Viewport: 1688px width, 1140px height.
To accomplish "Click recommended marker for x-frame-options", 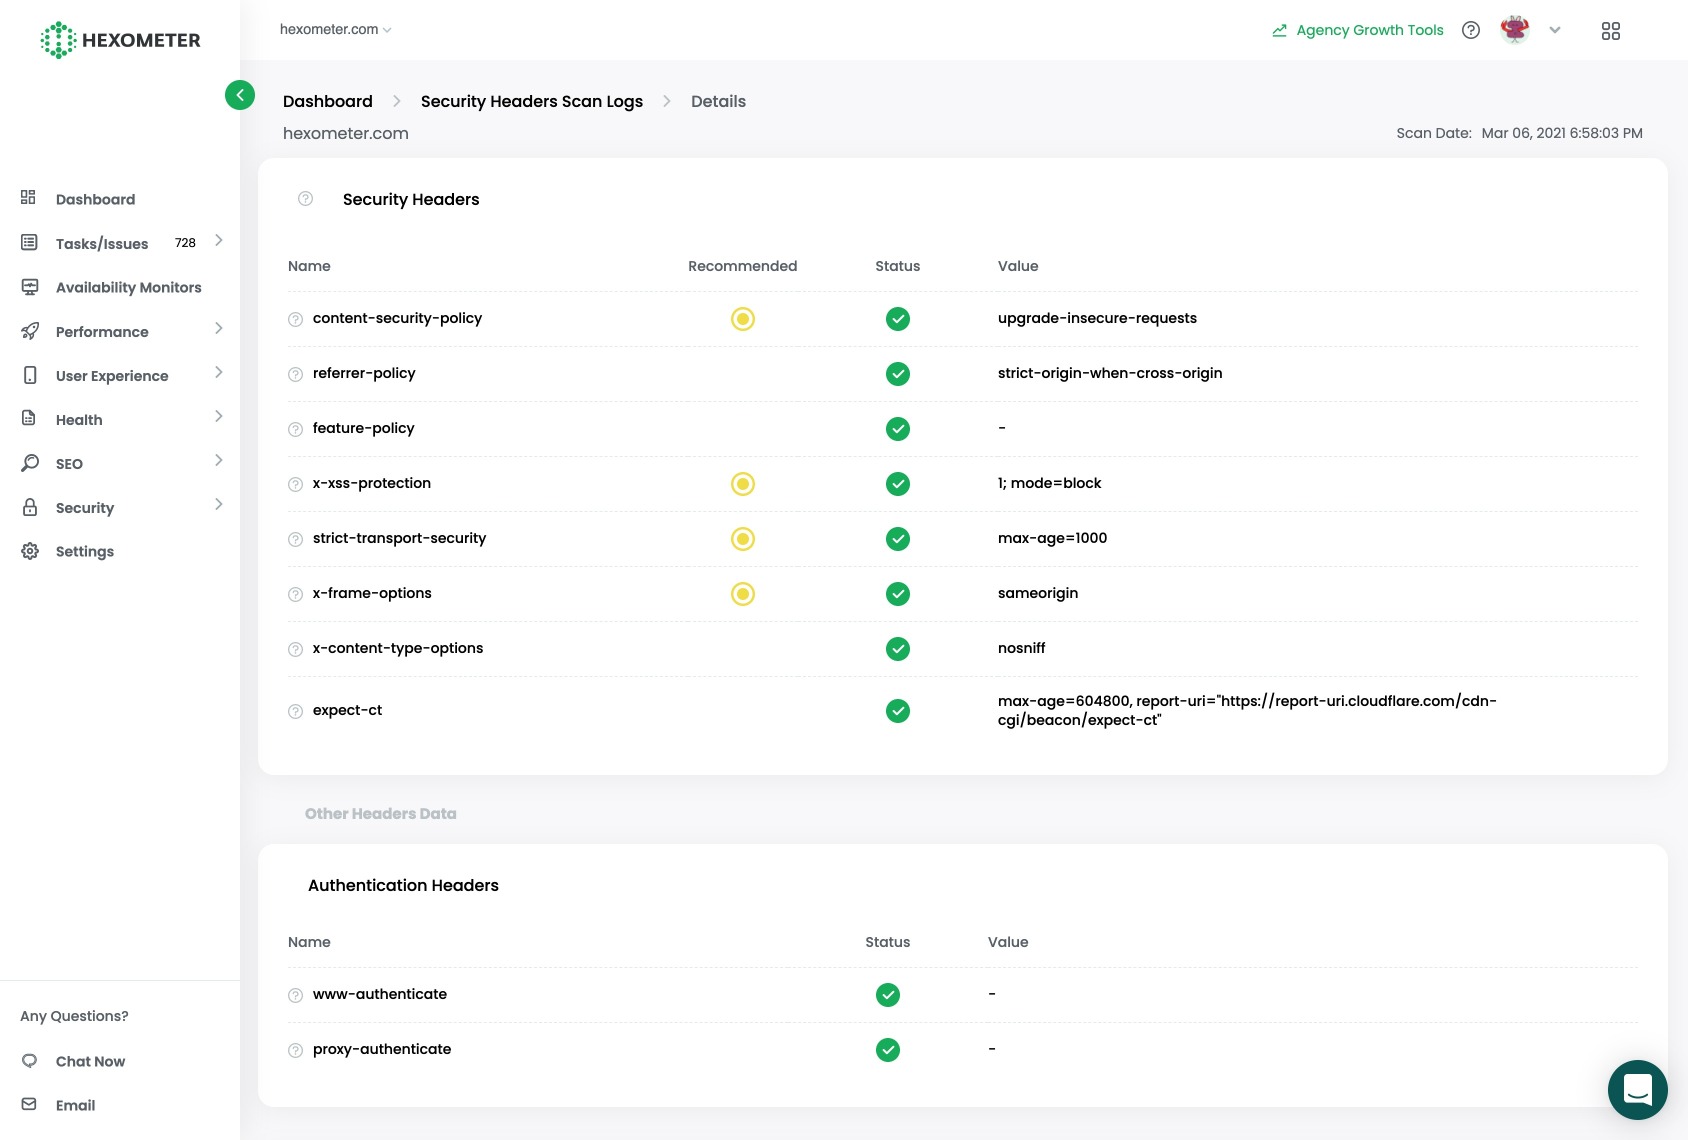I will click(743, 594).
